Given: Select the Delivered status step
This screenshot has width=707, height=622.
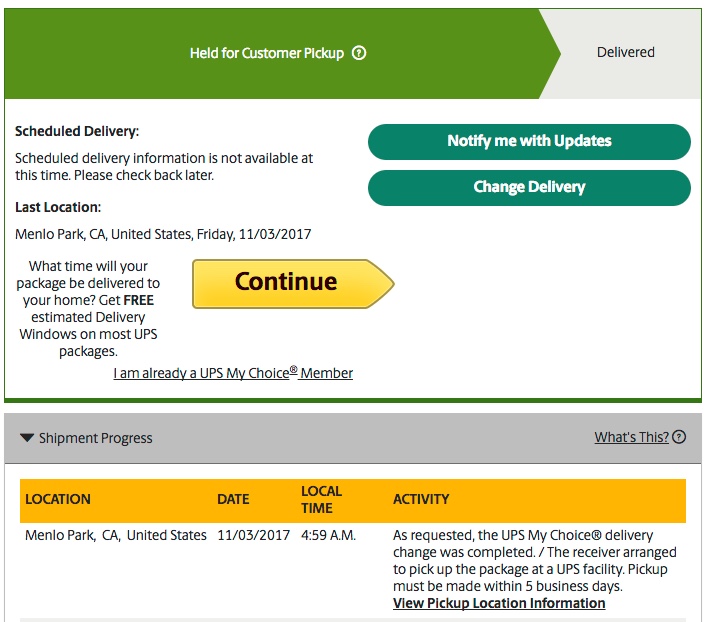Looking at the screenshot, I should [x=626, y=52].
